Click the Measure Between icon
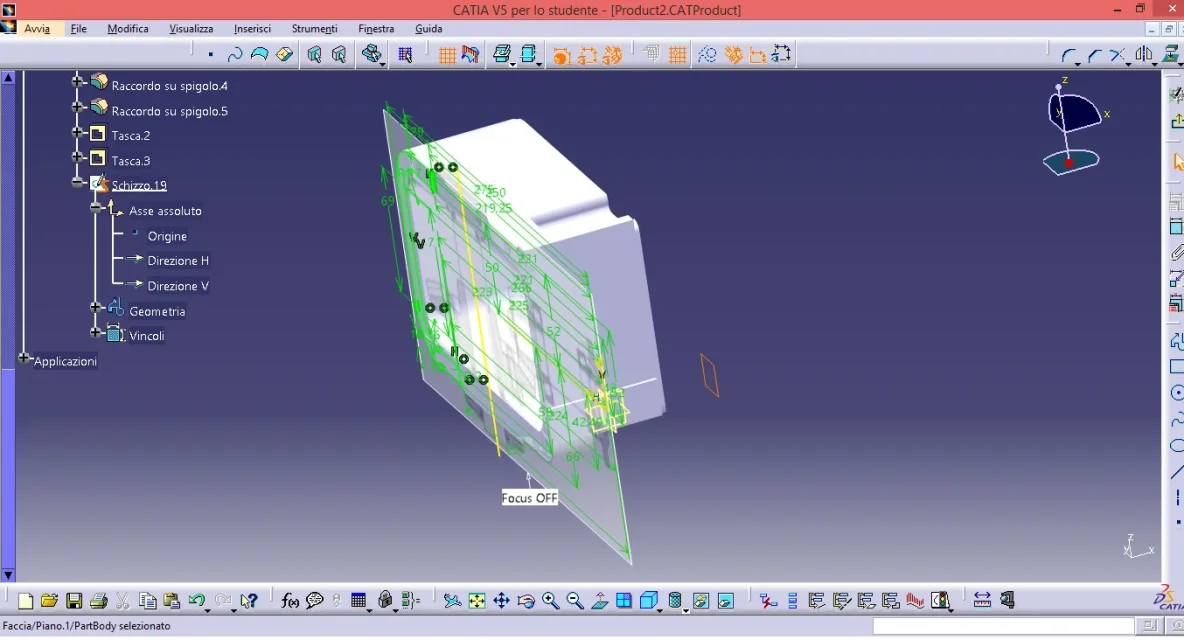Screen dimensions: 1184x640 [x=982, y=601]
